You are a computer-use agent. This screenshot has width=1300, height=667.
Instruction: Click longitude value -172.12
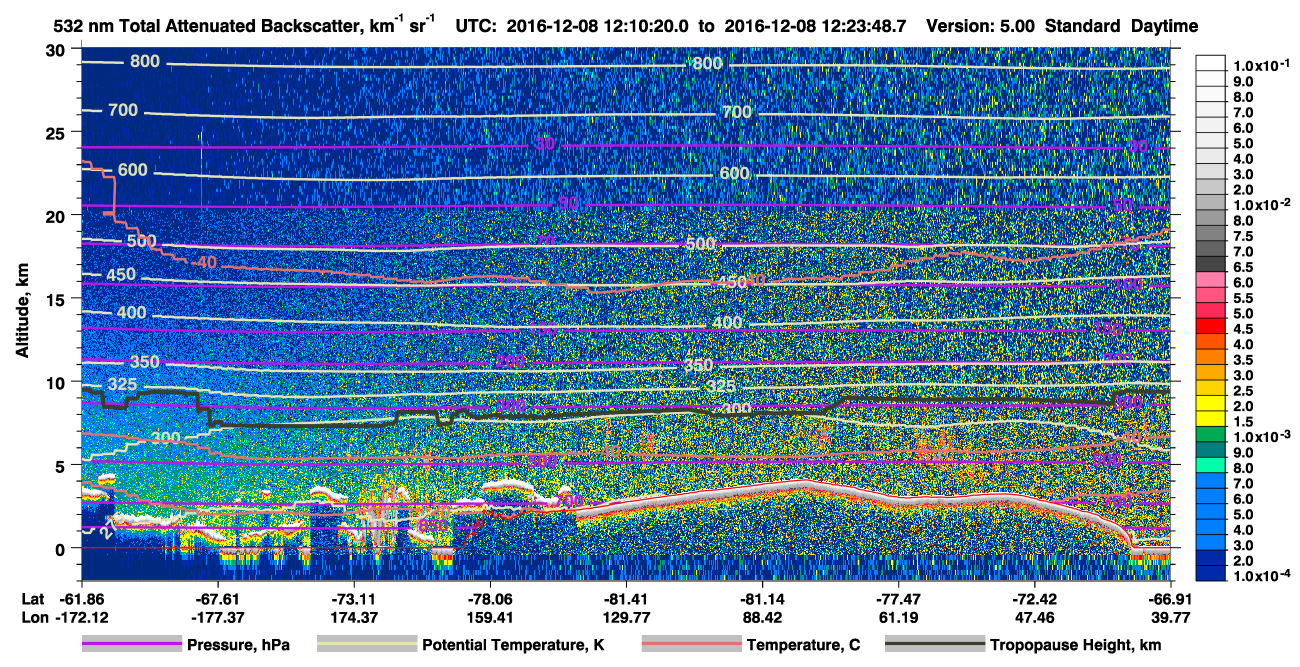(x=83, y=617)
